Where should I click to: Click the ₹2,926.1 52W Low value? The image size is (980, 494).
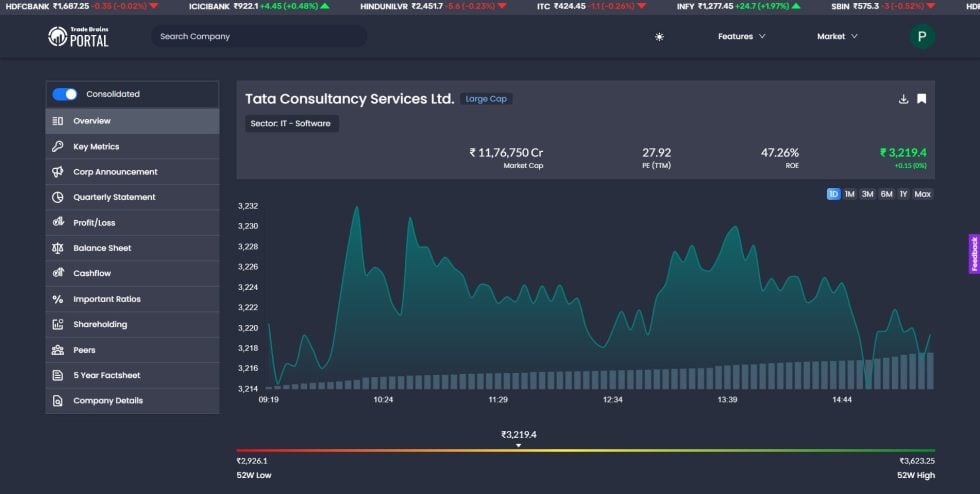coord(252,461)
